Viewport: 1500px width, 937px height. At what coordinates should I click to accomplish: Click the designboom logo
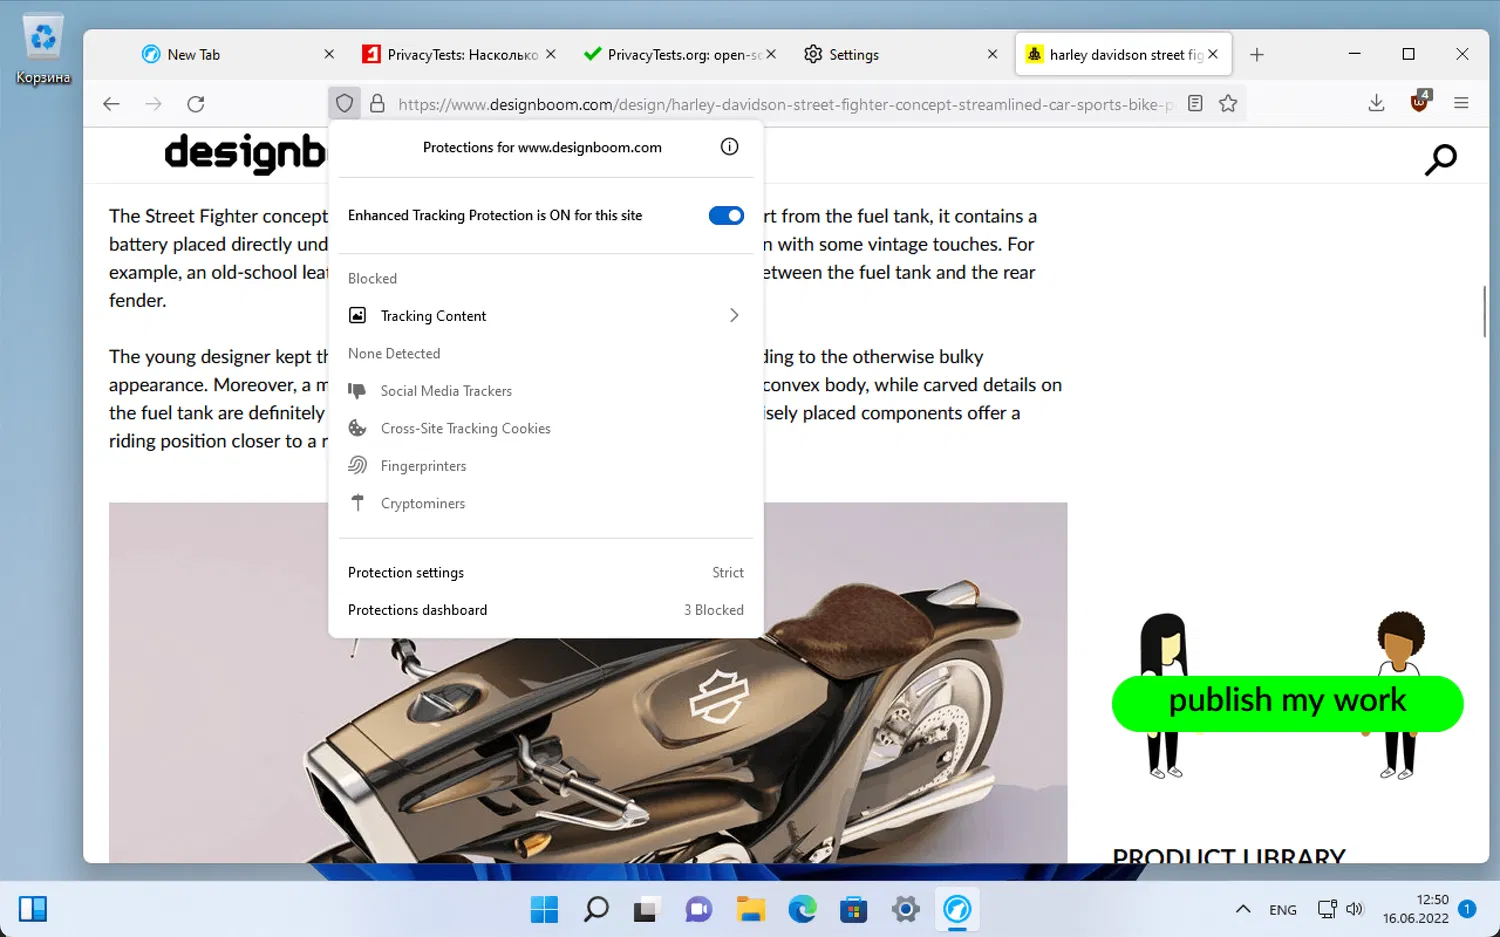coord(246,153)
